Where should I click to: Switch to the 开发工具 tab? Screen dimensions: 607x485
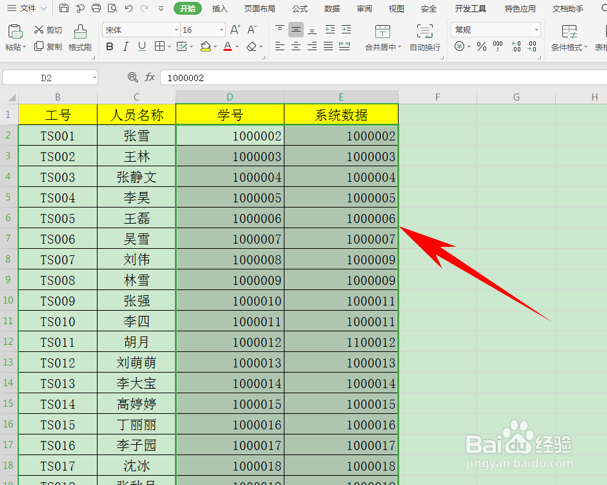470,9
